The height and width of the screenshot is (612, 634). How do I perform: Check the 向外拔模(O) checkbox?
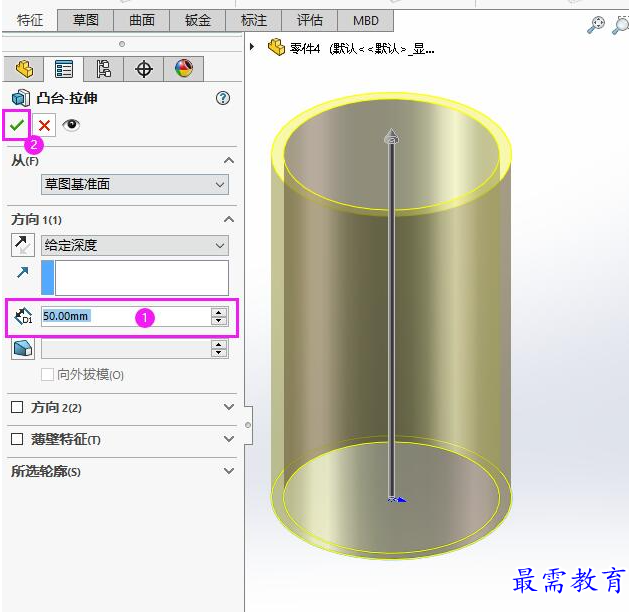coord(47,374)
